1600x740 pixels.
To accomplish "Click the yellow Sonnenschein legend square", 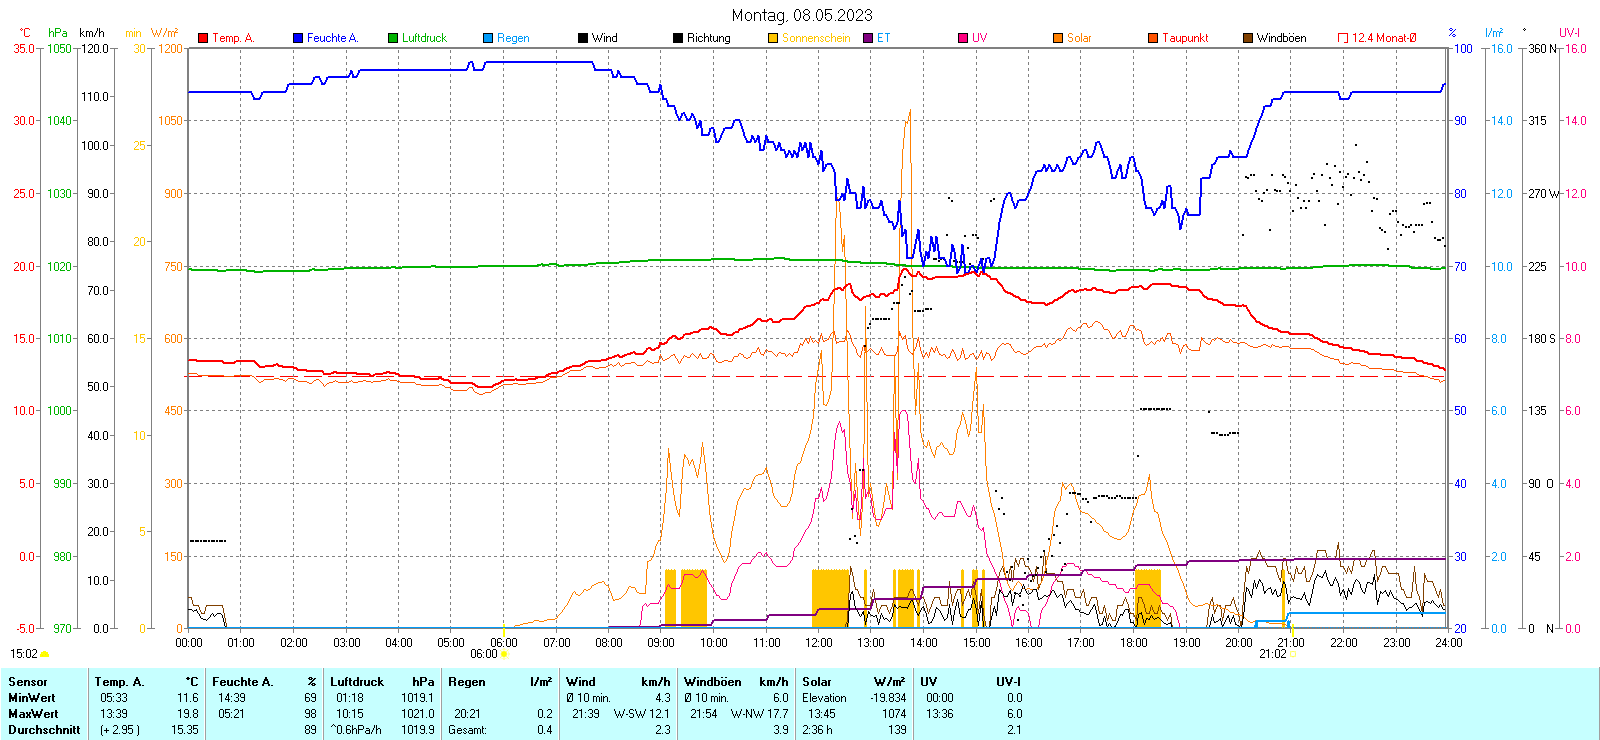I will pos(773,38).
